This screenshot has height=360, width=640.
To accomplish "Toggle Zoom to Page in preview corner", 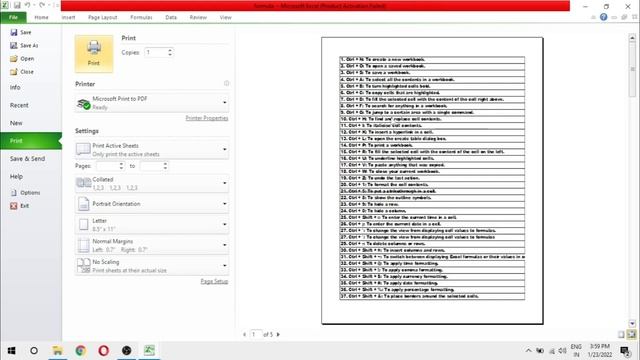I will click(631, 335).
